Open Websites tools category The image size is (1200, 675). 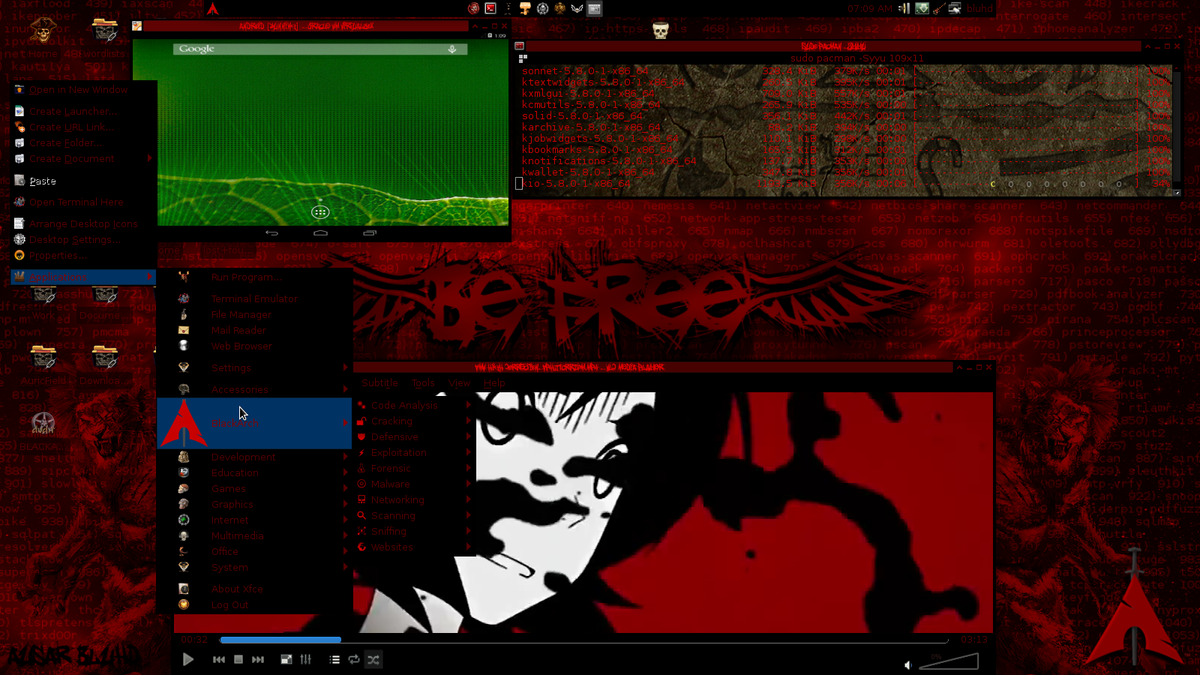[414, 548]
